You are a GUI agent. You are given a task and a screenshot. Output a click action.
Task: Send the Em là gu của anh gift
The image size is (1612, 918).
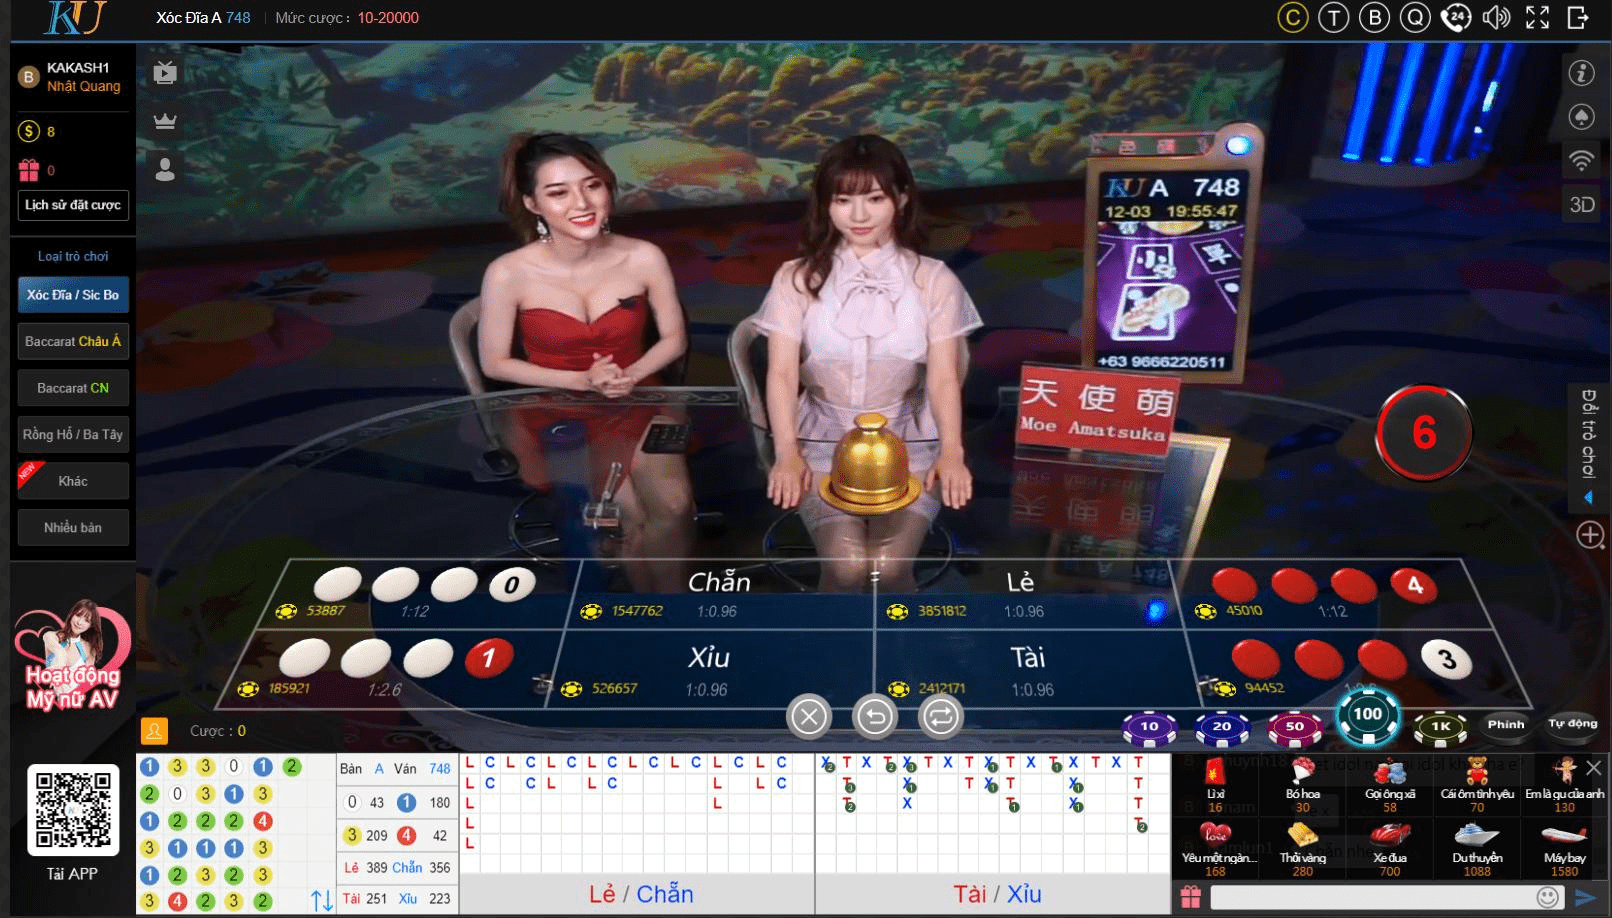pos(1564,786)
